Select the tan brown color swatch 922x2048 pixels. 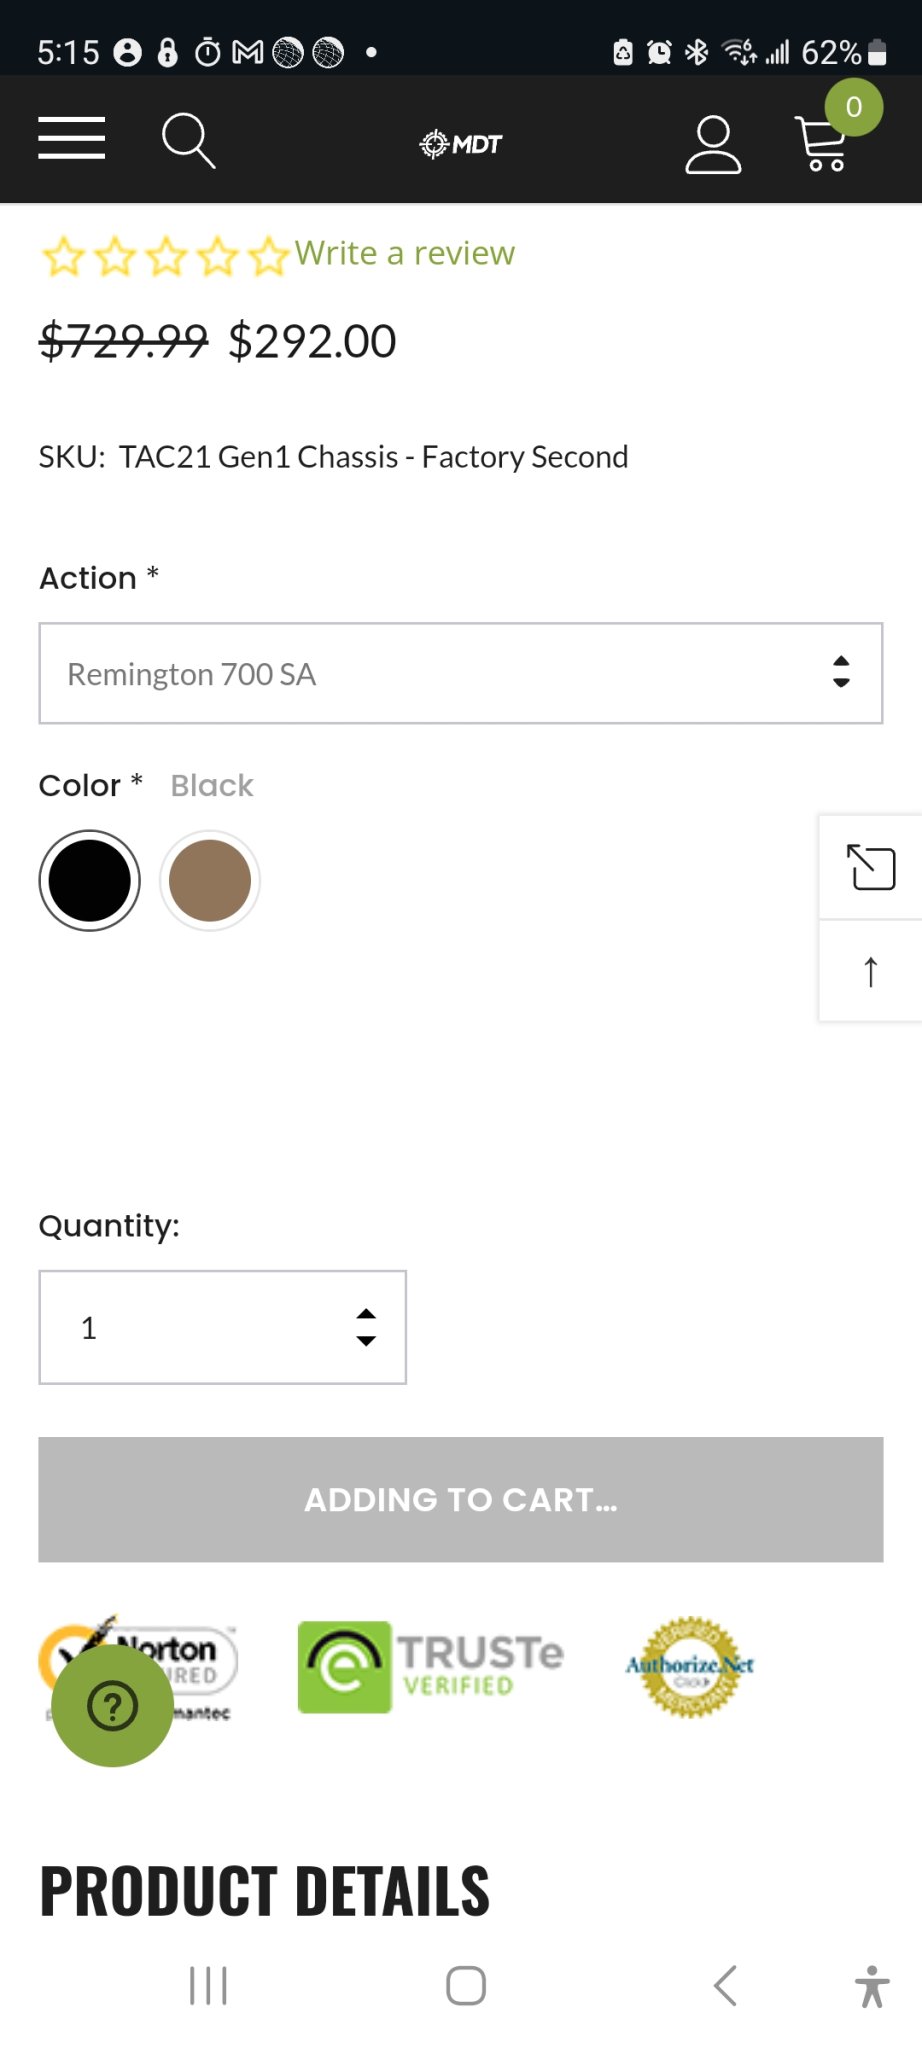[x=210, y=881]
